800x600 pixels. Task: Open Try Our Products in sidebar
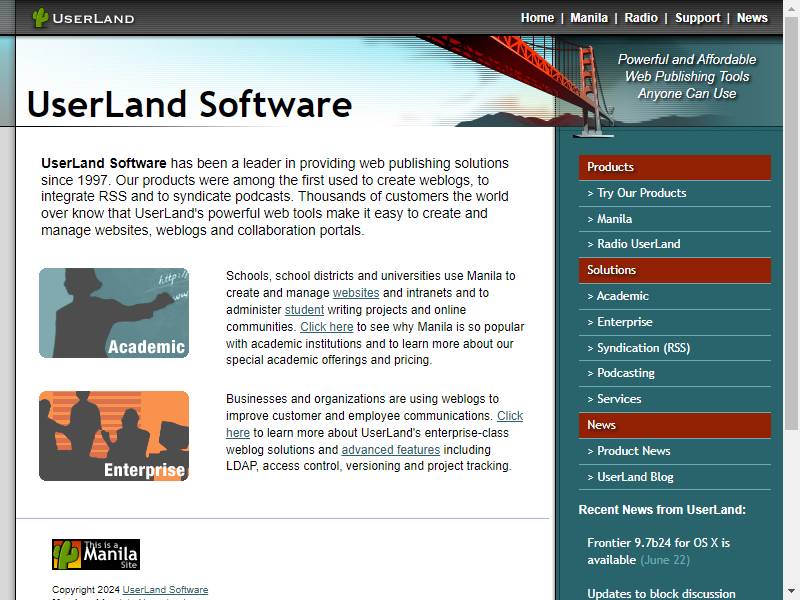click(674, 193)
